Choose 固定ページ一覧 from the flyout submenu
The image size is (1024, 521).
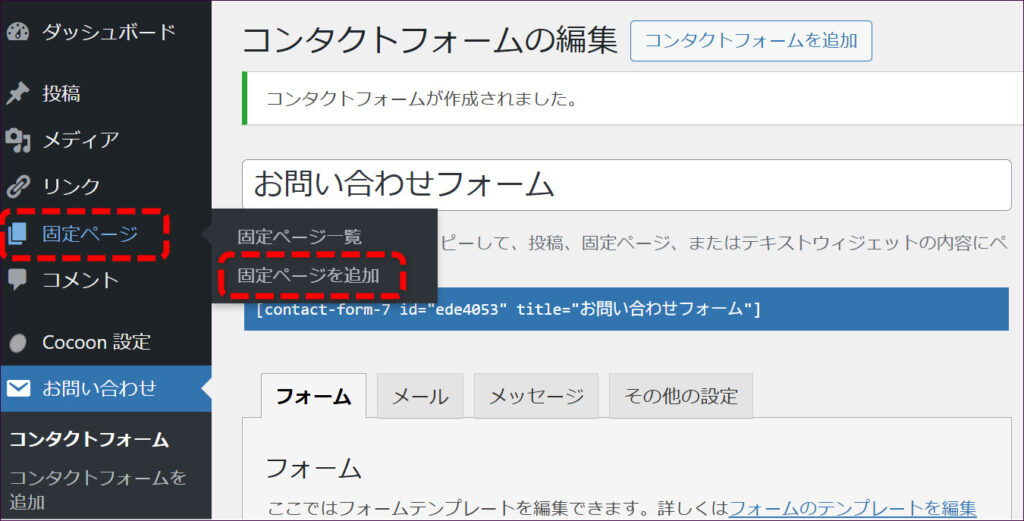[299, 238]
